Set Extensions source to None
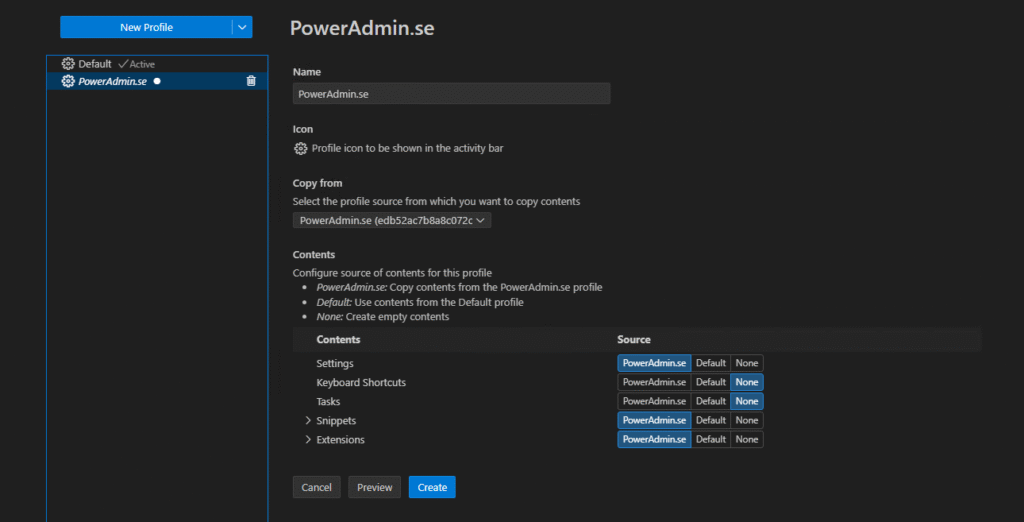1024x522 pixels. click(746, 439)
